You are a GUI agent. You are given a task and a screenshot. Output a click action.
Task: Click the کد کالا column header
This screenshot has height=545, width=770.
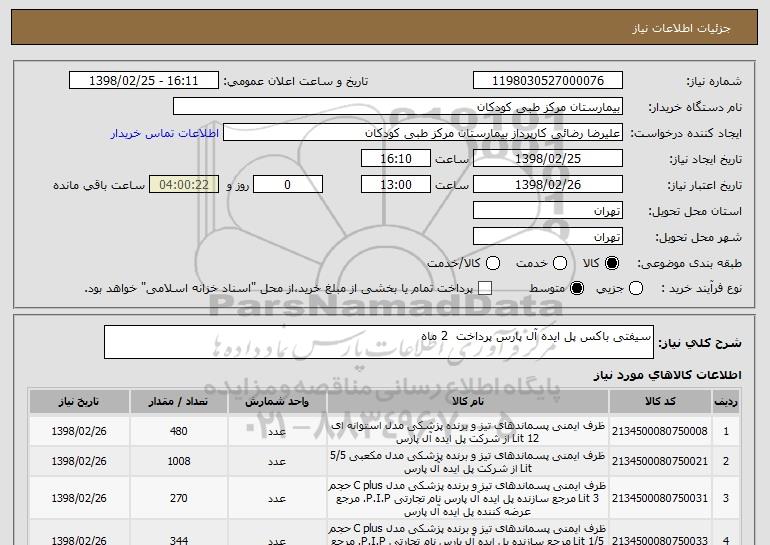coord(660,402)
